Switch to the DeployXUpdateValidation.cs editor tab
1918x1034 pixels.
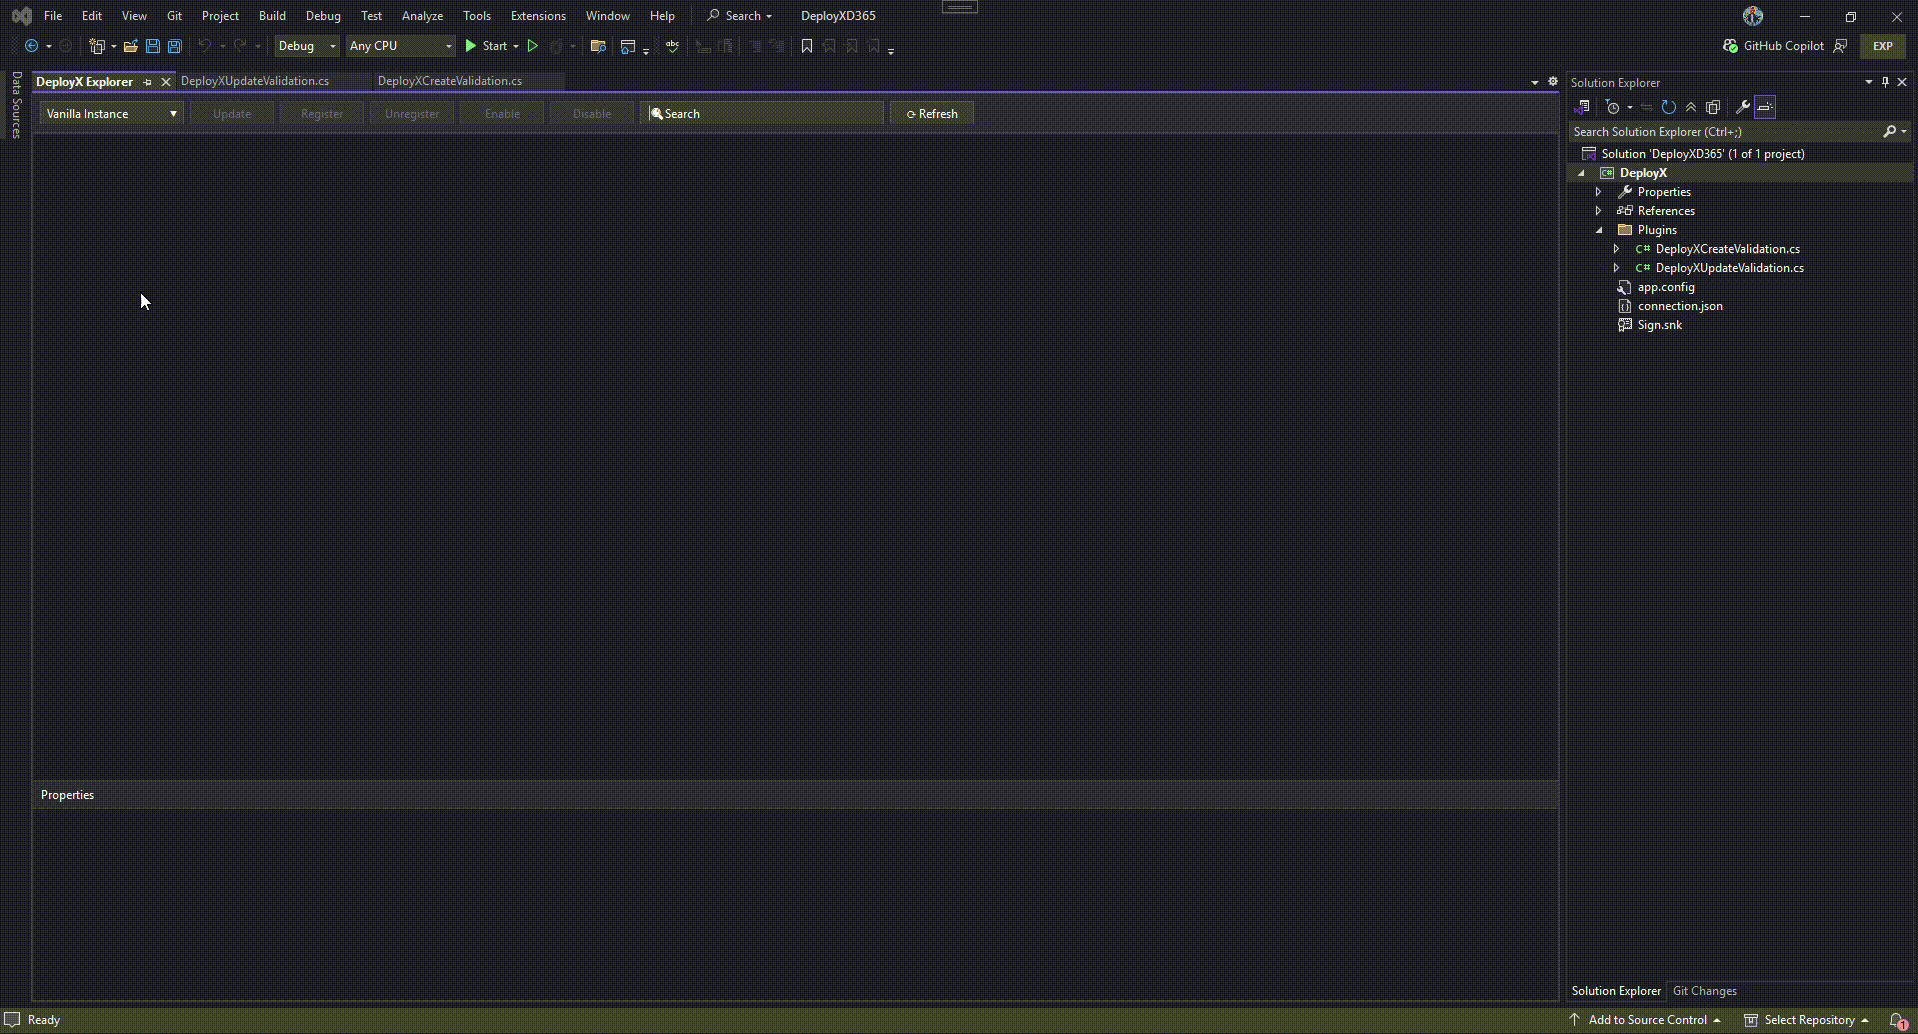click(255, 81)
